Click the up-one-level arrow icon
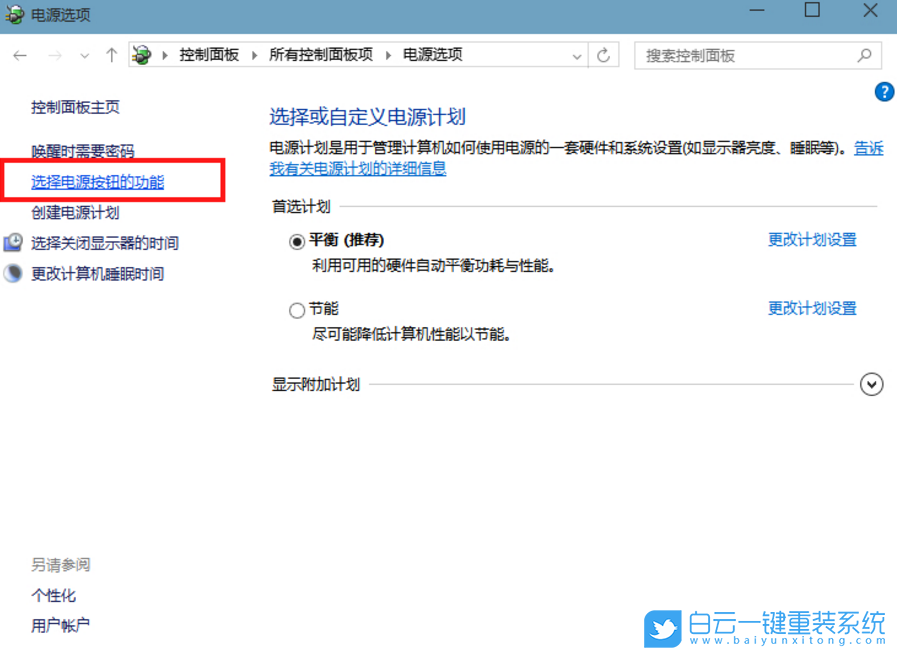Screen dimensions: 897x653 [111, 55]
